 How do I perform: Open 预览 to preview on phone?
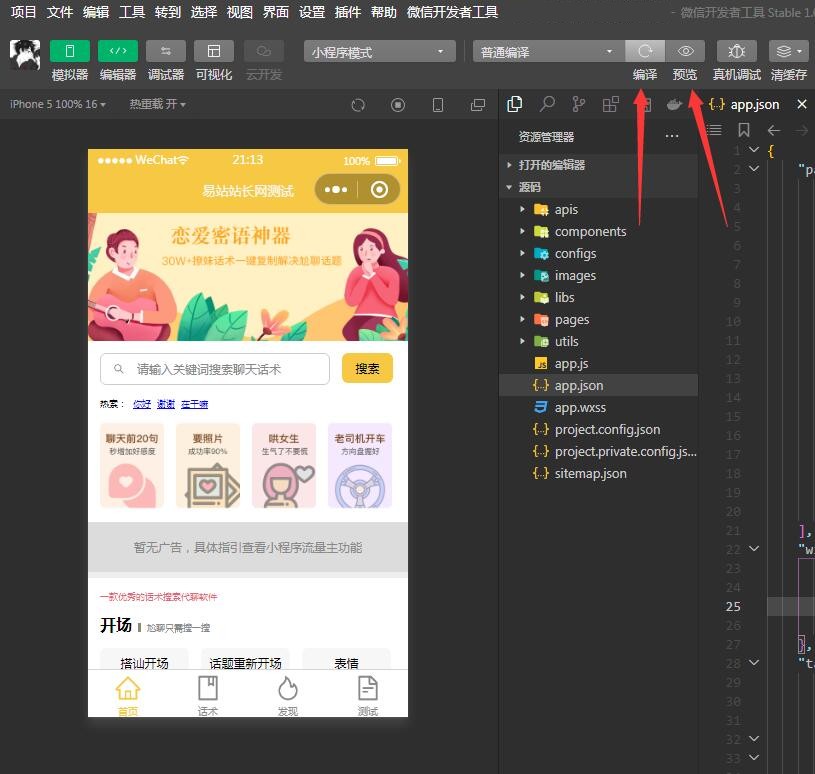tap(685, 51)
